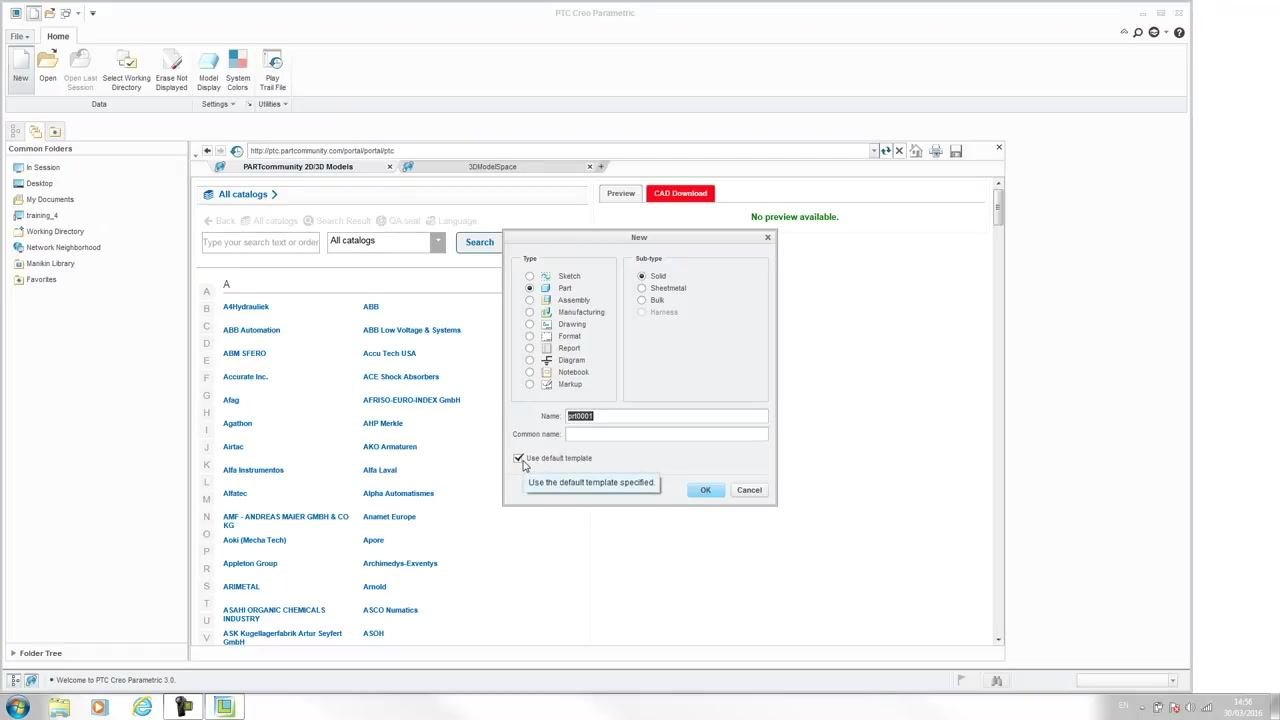The image size is (1280, 720).
Task: Click browser back arrow icon
Action: pyautogui.click(x=207, y=151)
